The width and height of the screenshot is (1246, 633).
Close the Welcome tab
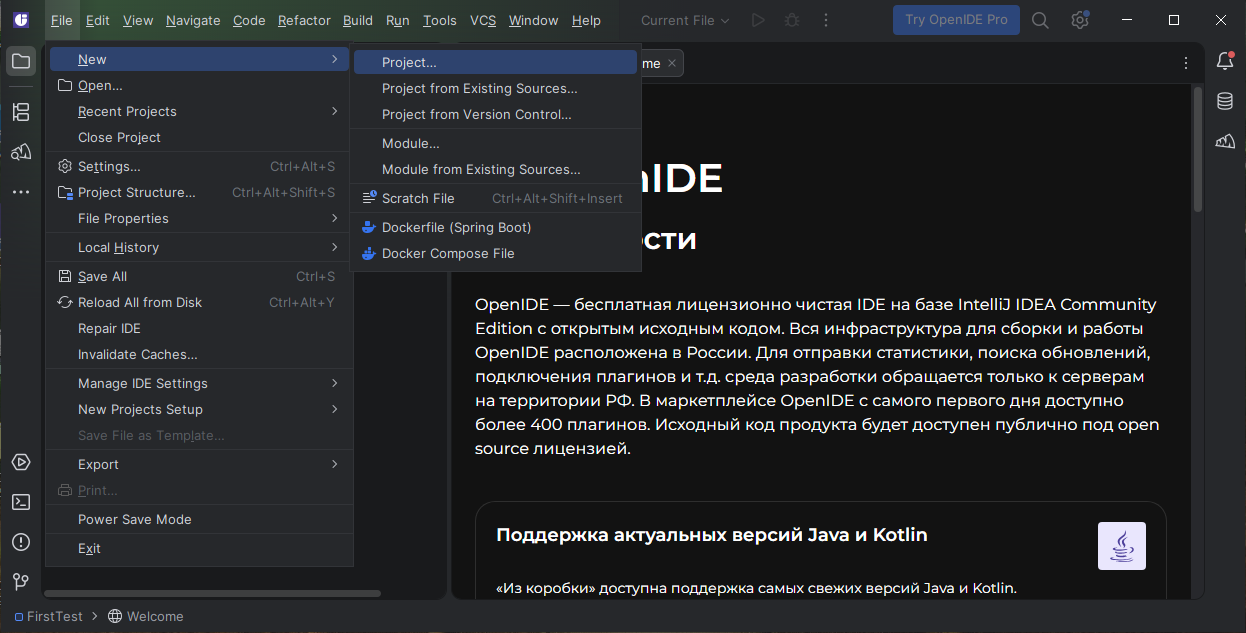pos(672,63)
